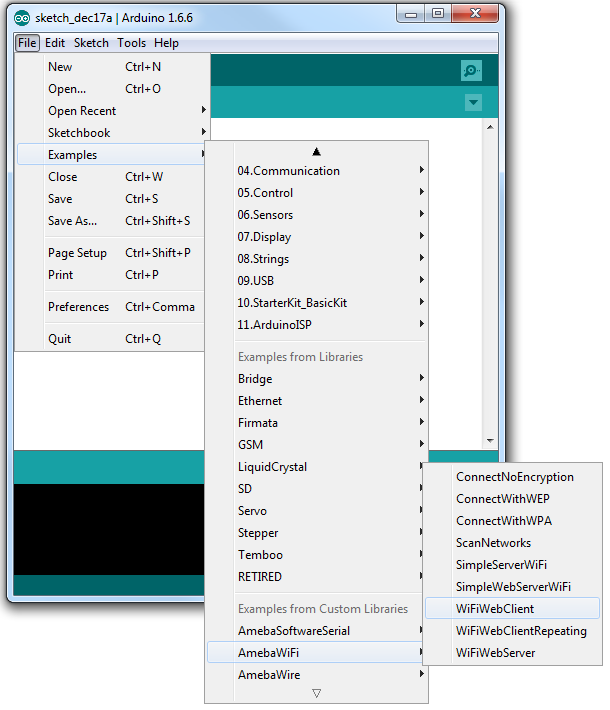Click editor scrollbar up arrow
The width and height of the screenshot is (610, 710).
click(490, 128)
